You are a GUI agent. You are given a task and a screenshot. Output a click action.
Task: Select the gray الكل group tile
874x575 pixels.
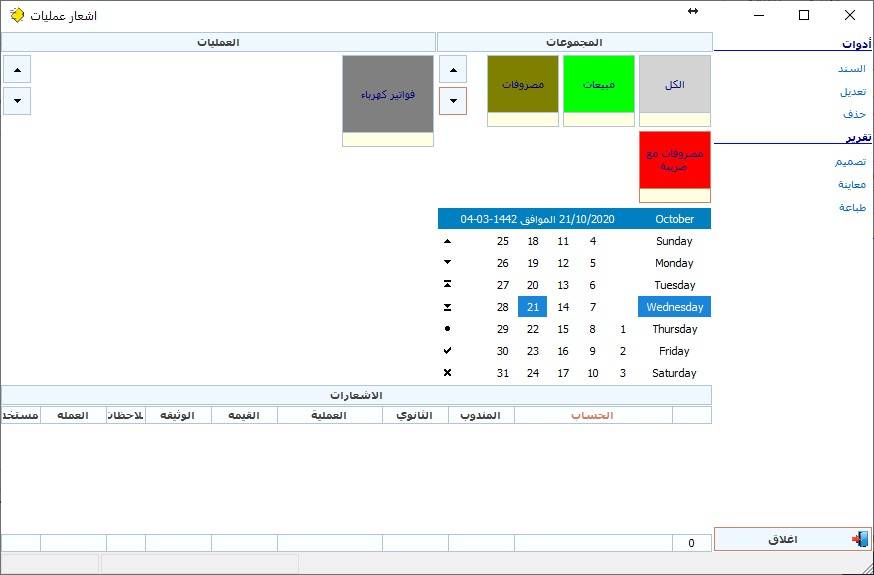[x=675, y=91]
